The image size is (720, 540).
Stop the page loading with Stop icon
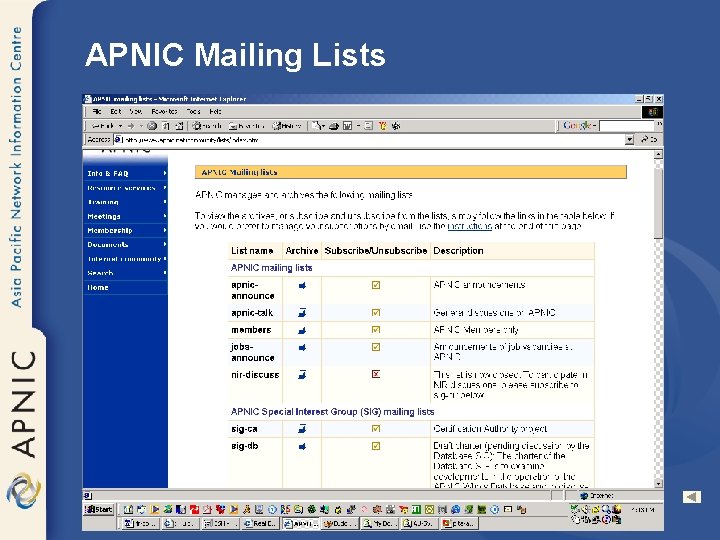(152, 126)
